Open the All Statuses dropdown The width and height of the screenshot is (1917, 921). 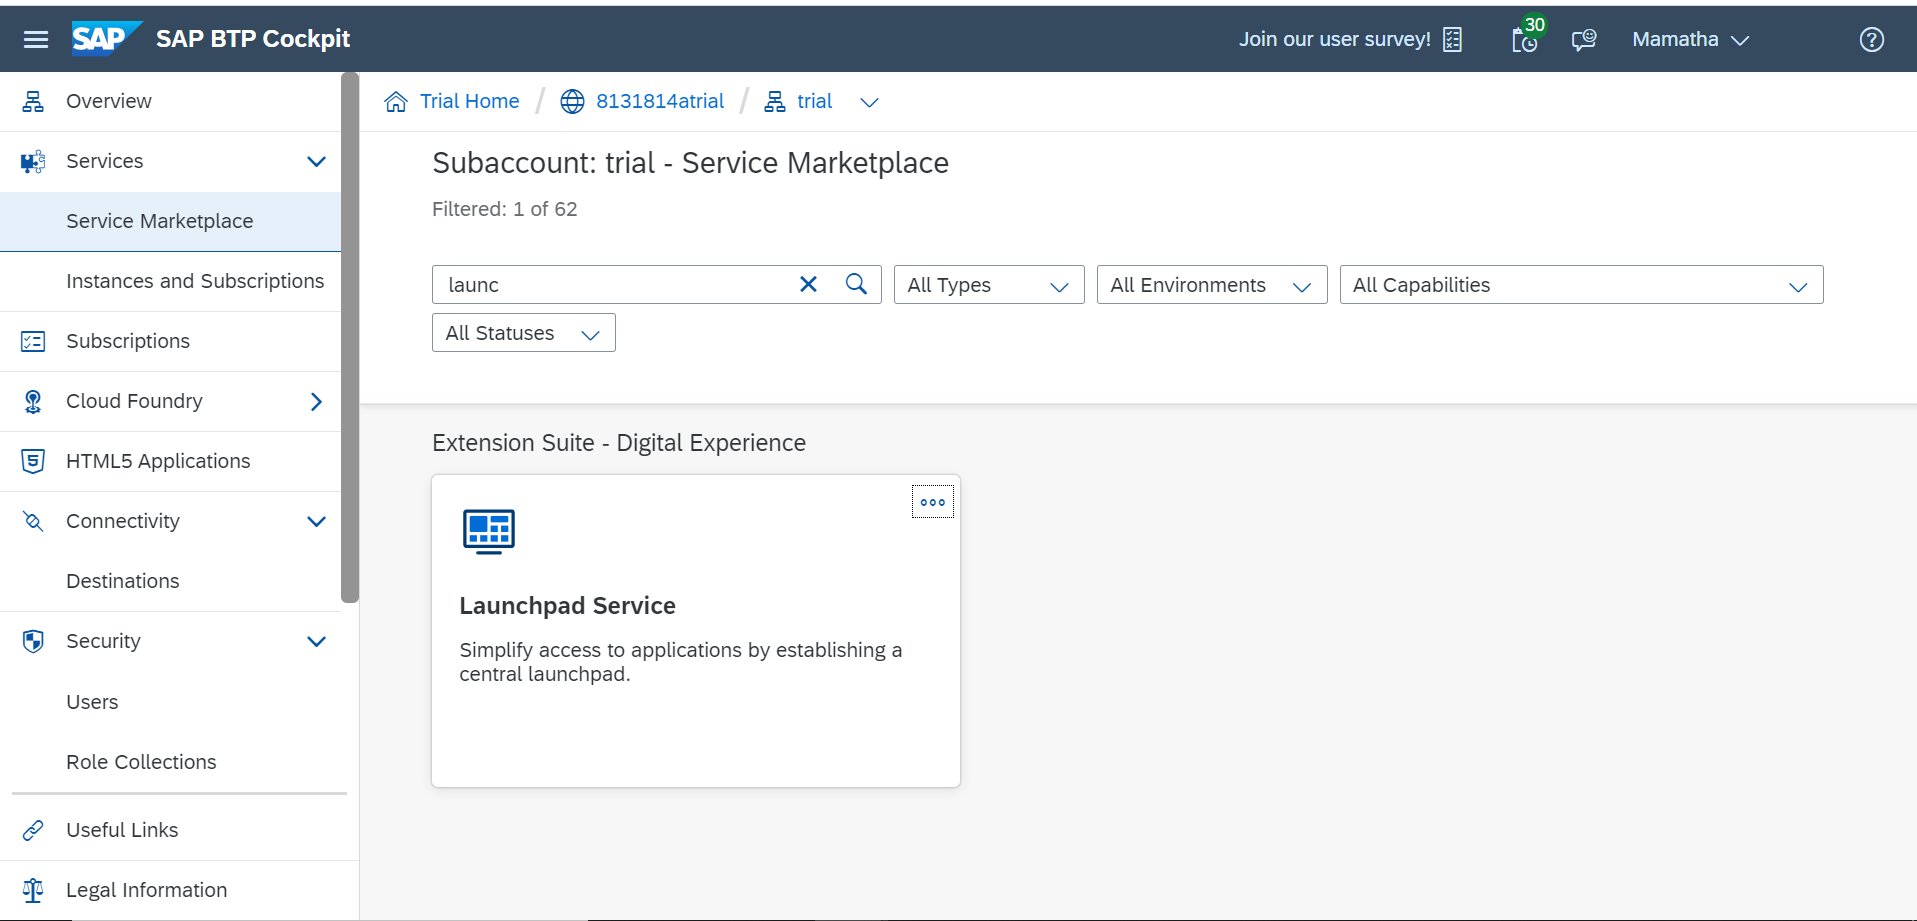pyautogui.click(x=524, y=333)
